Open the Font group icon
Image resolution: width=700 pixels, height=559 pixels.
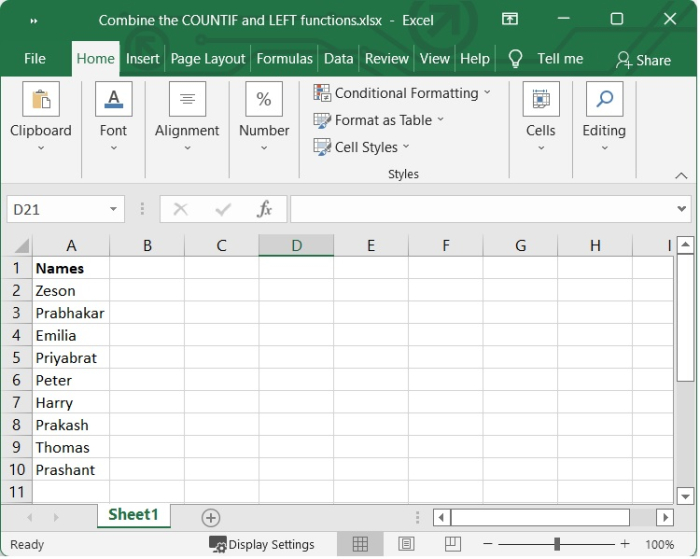tap(114, 99)
